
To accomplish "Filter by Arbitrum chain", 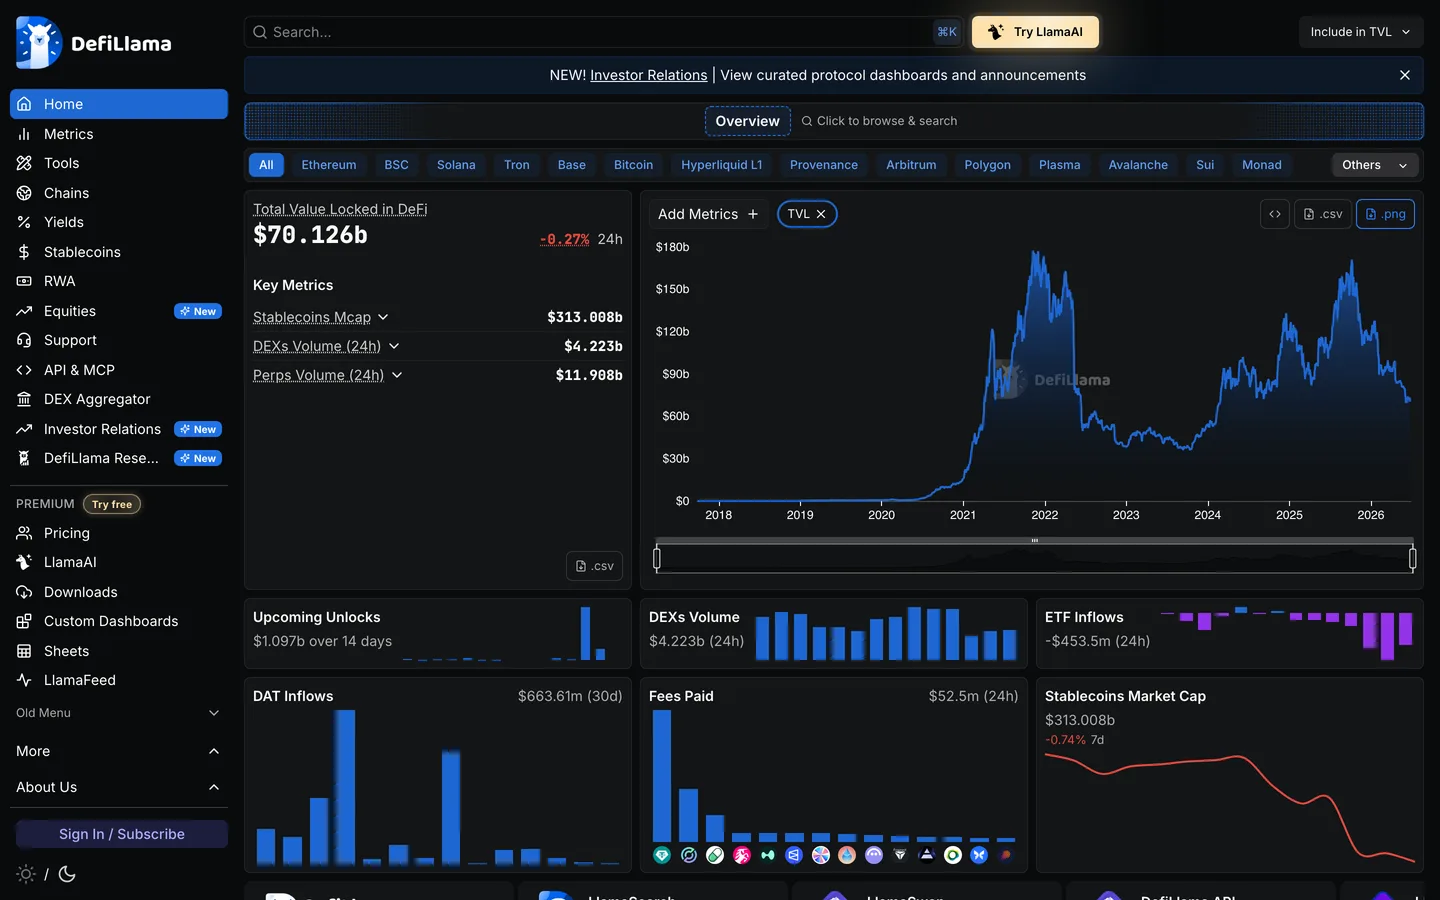I will 911,165.
